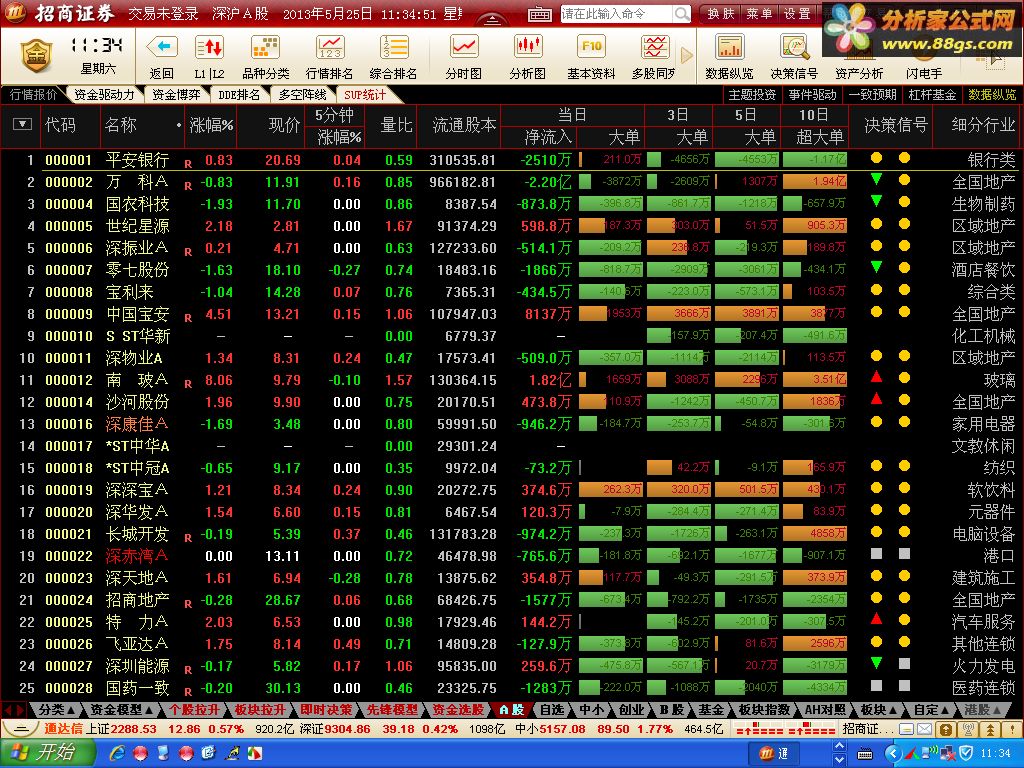The width and height of the screenshot is (1024, 768).
Task: Open 闪电手 quick trade icon
Action: coord(924,56)
